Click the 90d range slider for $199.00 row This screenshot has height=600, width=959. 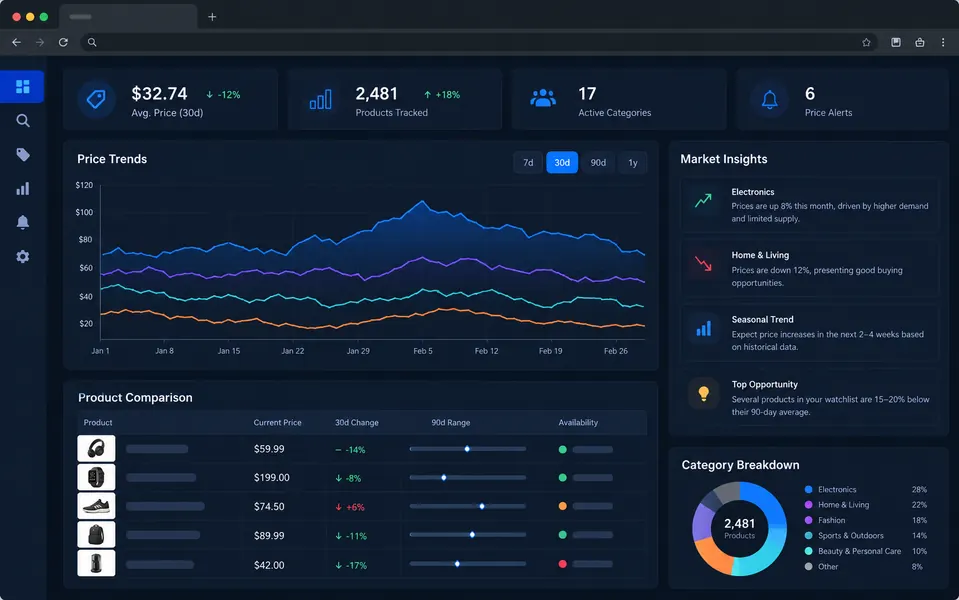[468, 478]
